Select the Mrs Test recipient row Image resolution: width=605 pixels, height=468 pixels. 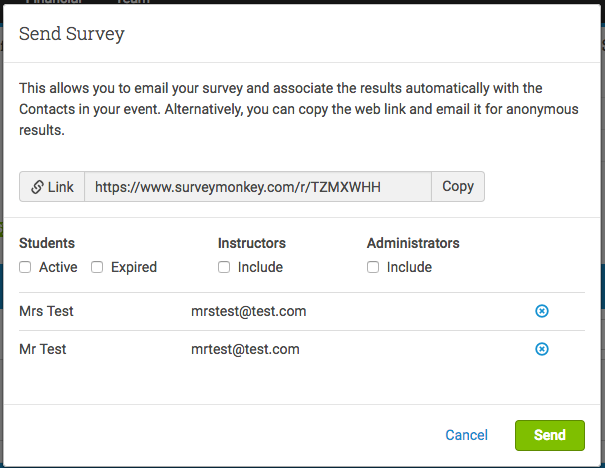[x=302, y=311]
